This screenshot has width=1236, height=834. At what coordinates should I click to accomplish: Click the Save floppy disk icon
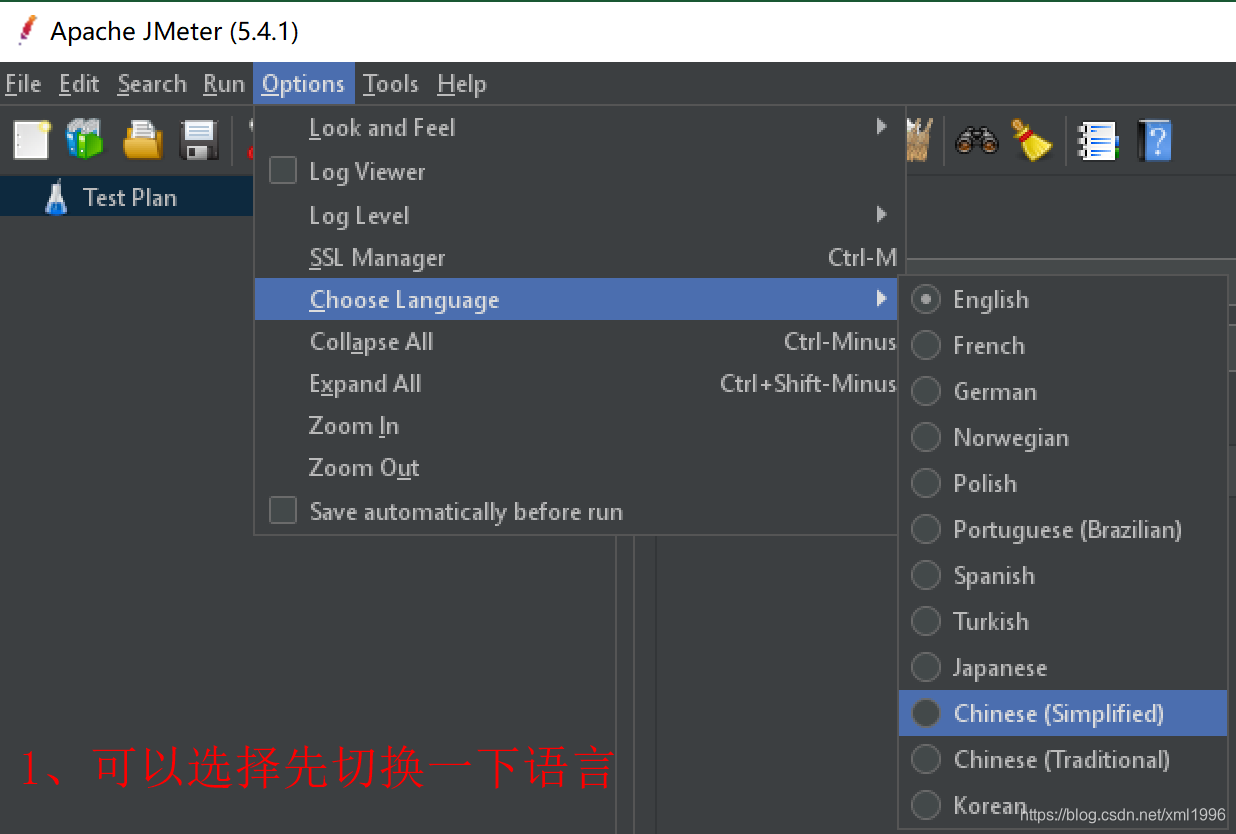pyautogui.click(x=199, y=140)
